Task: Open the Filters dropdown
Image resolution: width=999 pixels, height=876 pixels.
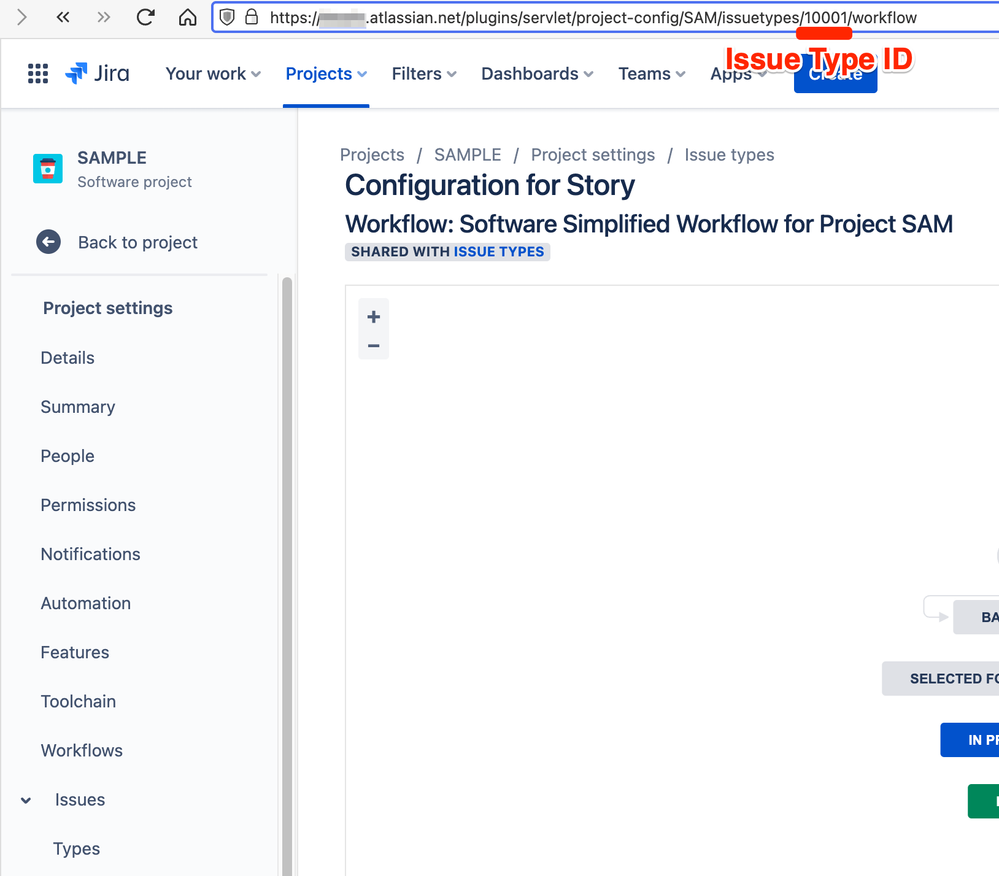Action: coord(424,74)
